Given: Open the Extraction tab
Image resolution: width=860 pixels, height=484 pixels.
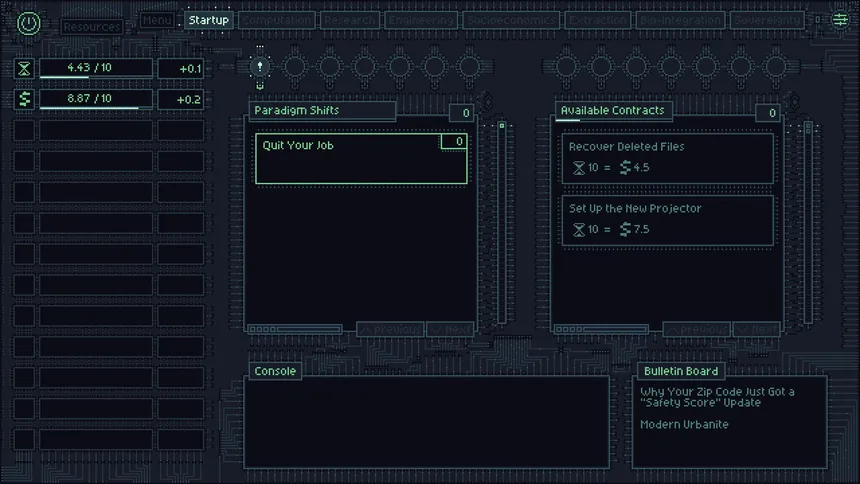Looking at the screenshot, I should [x=597, y=20].
